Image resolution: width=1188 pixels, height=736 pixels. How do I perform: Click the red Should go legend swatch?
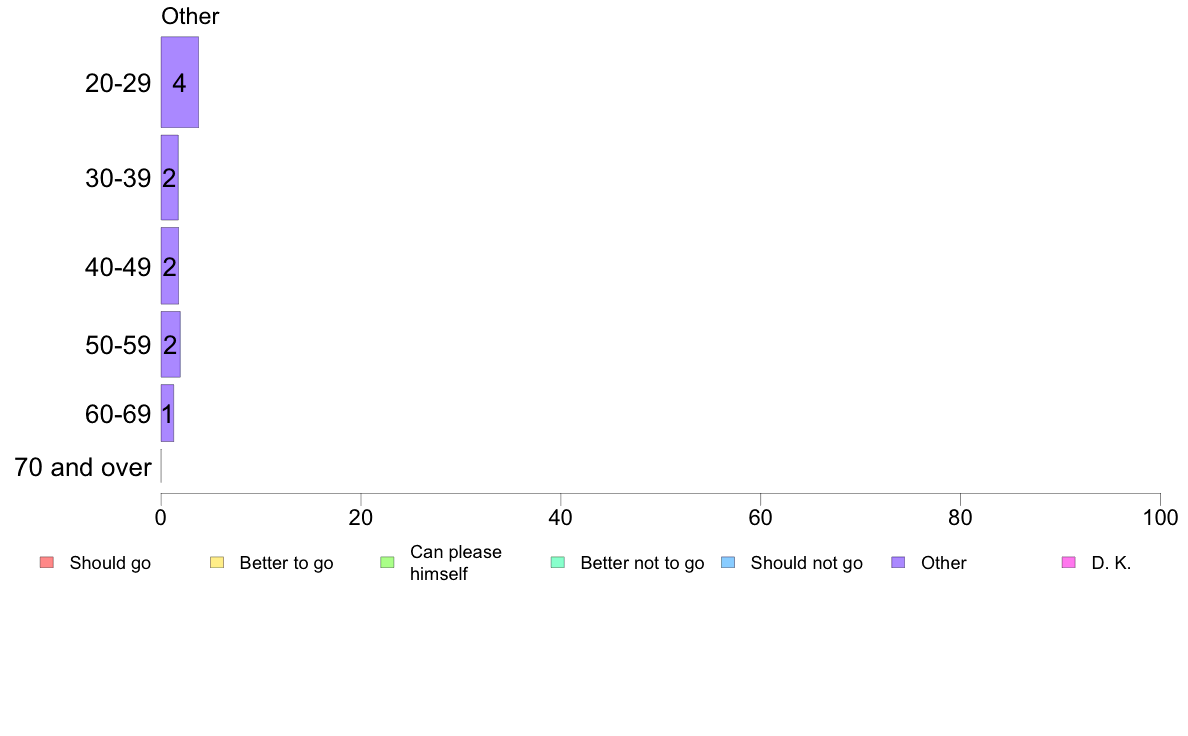click(47, 562)
